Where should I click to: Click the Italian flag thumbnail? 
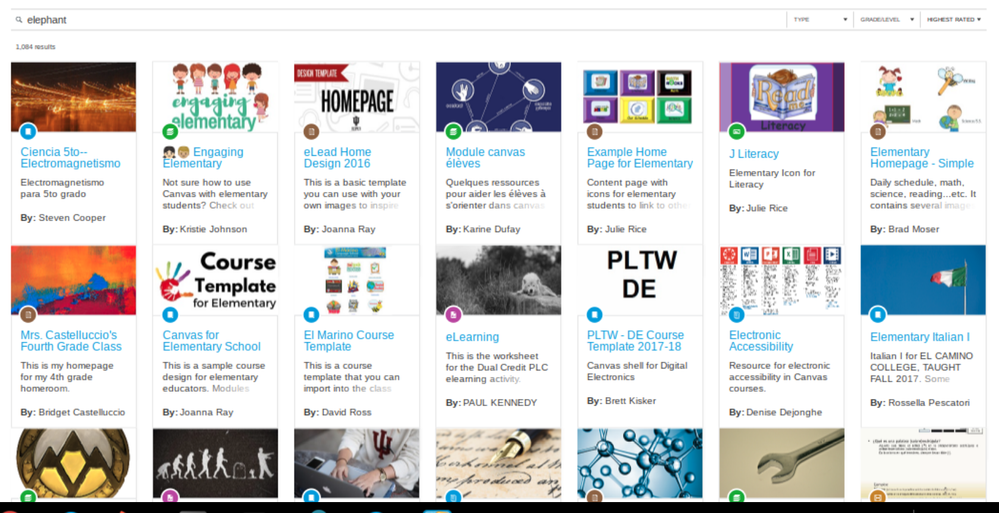tap(923, 280)
